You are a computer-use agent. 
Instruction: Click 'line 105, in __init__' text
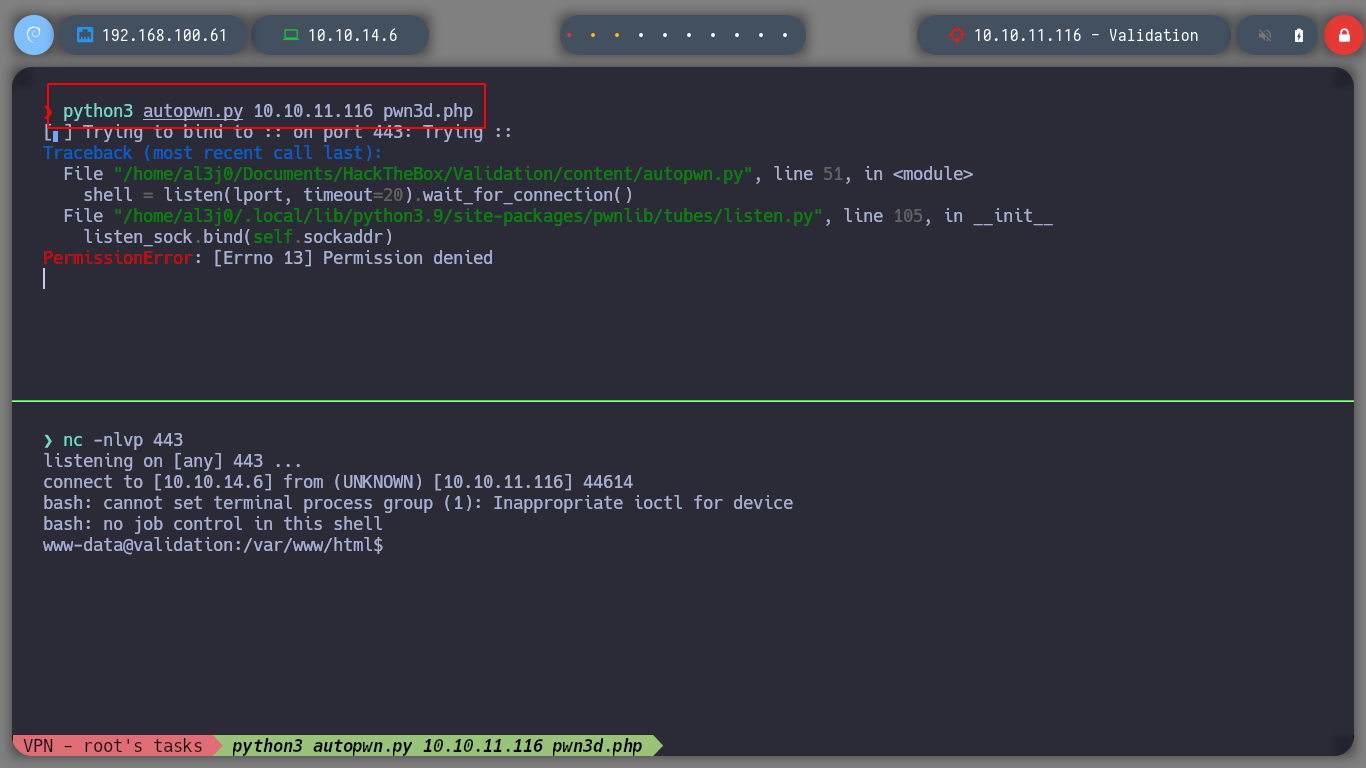click(948, 216)
